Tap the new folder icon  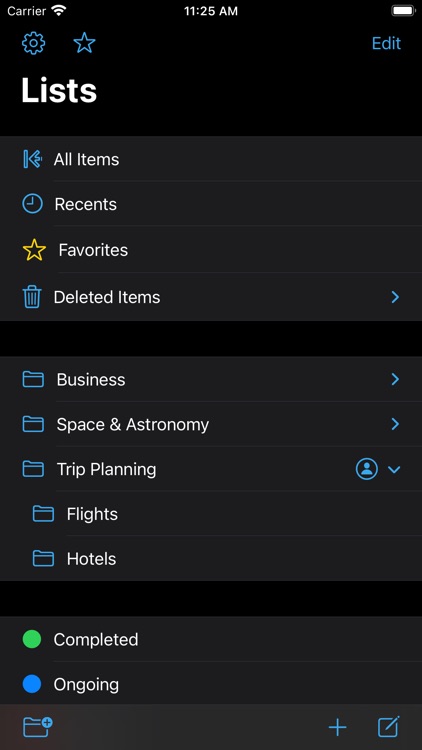[38, 727]
